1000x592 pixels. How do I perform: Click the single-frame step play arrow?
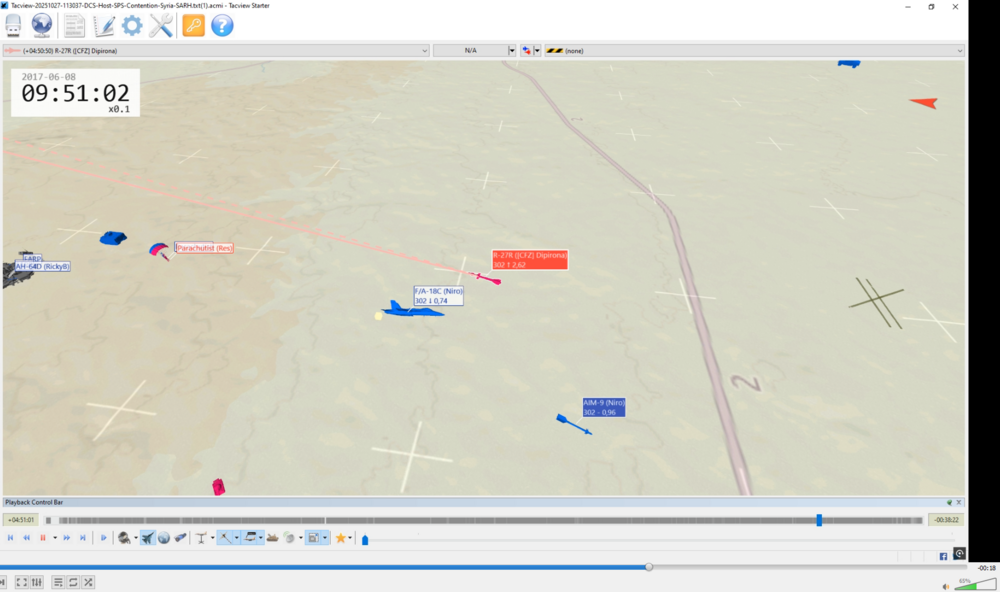(x=104, y=538)
